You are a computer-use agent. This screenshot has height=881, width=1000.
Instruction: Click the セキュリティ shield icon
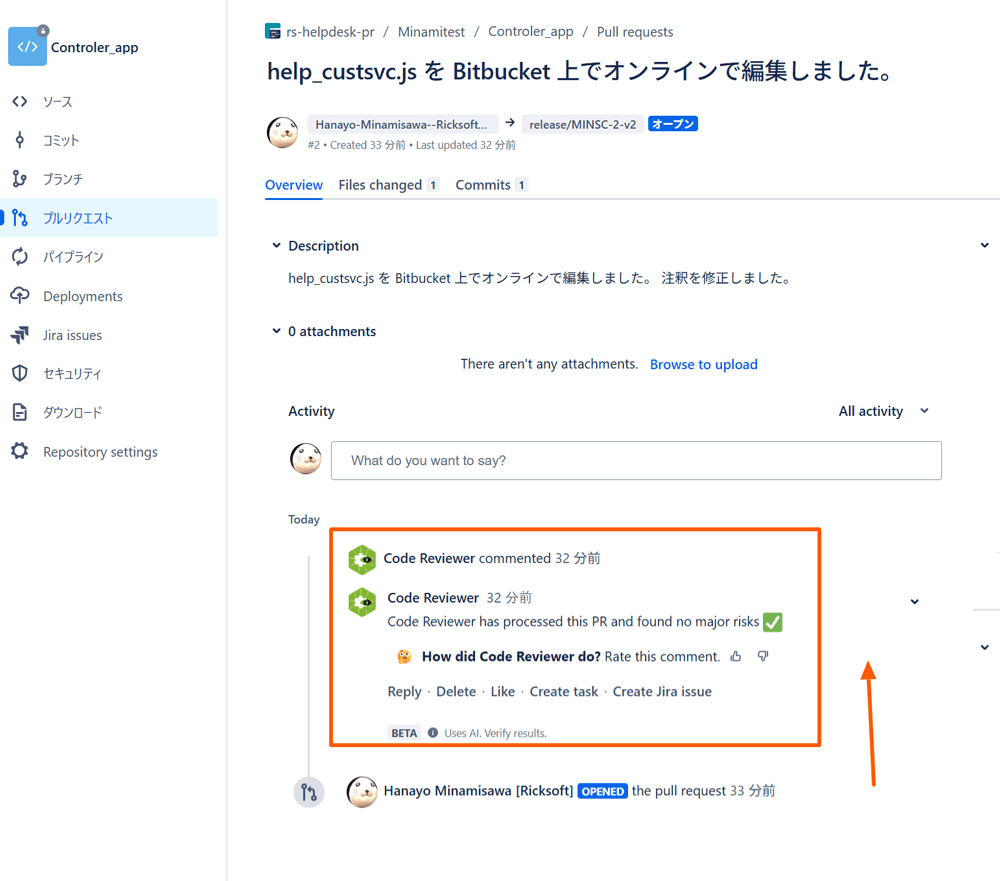(x=20, y=373)
